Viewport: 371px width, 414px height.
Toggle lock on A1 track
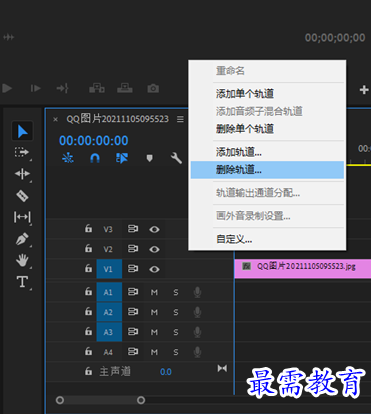point(88,292)
